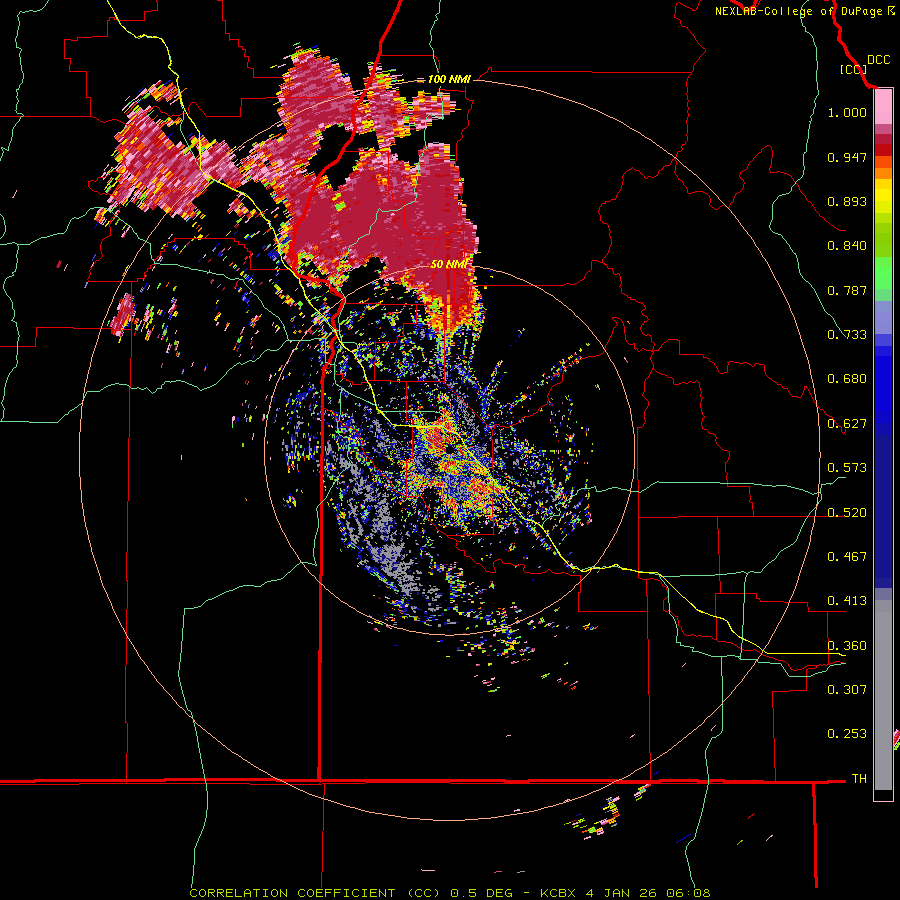This screenshot has height=900, width=900.
Task: Select the 0.680 legend value
Action: point(847,379)
